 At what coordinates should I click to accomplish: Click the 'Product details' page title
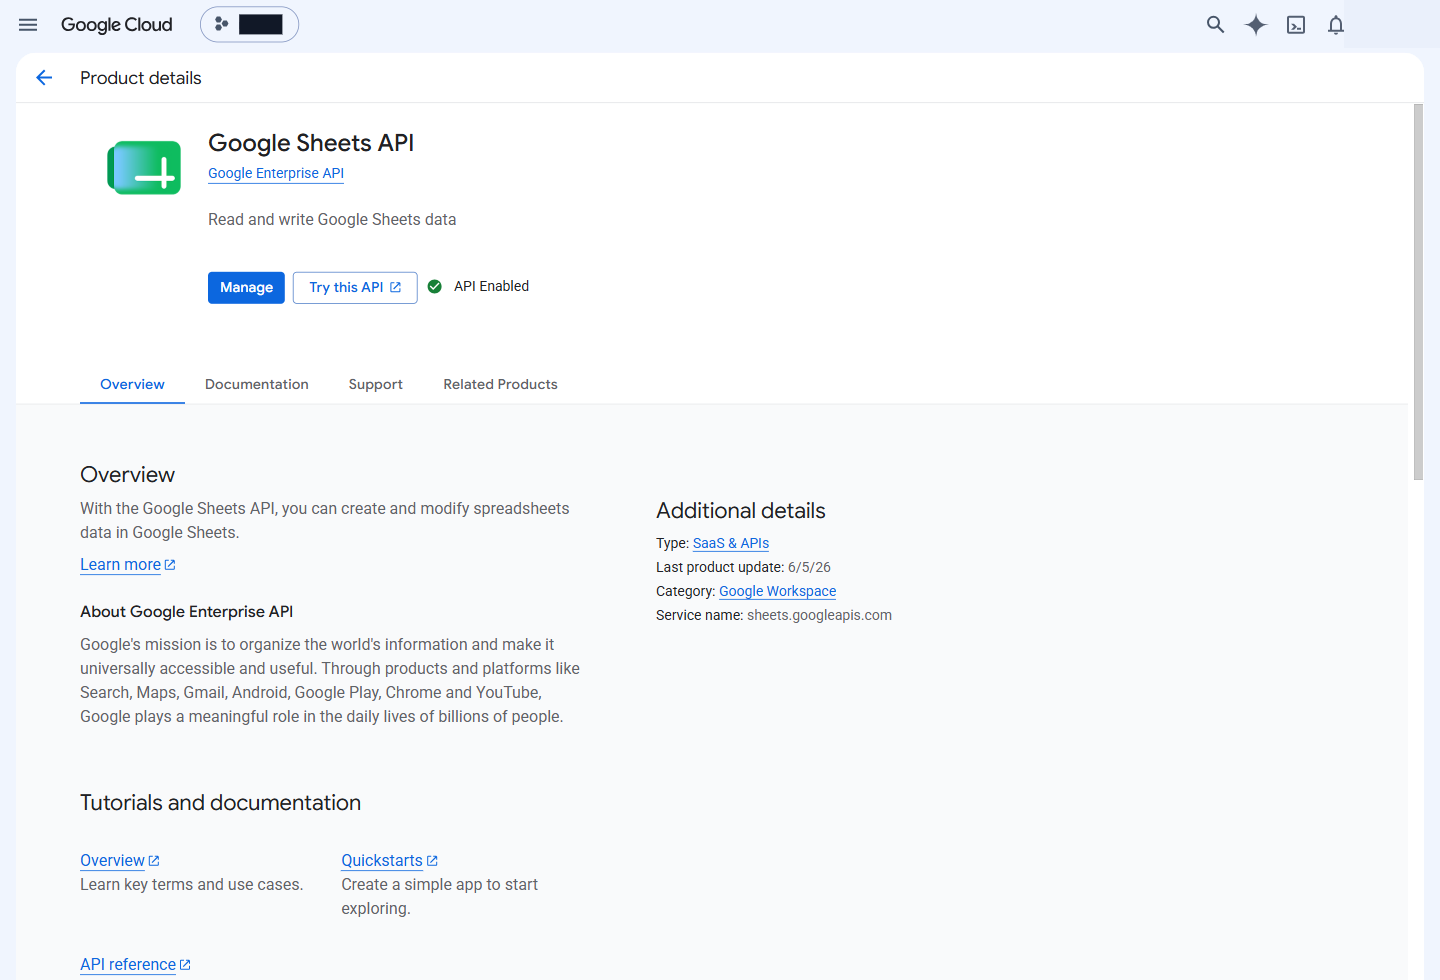point(141,78)
